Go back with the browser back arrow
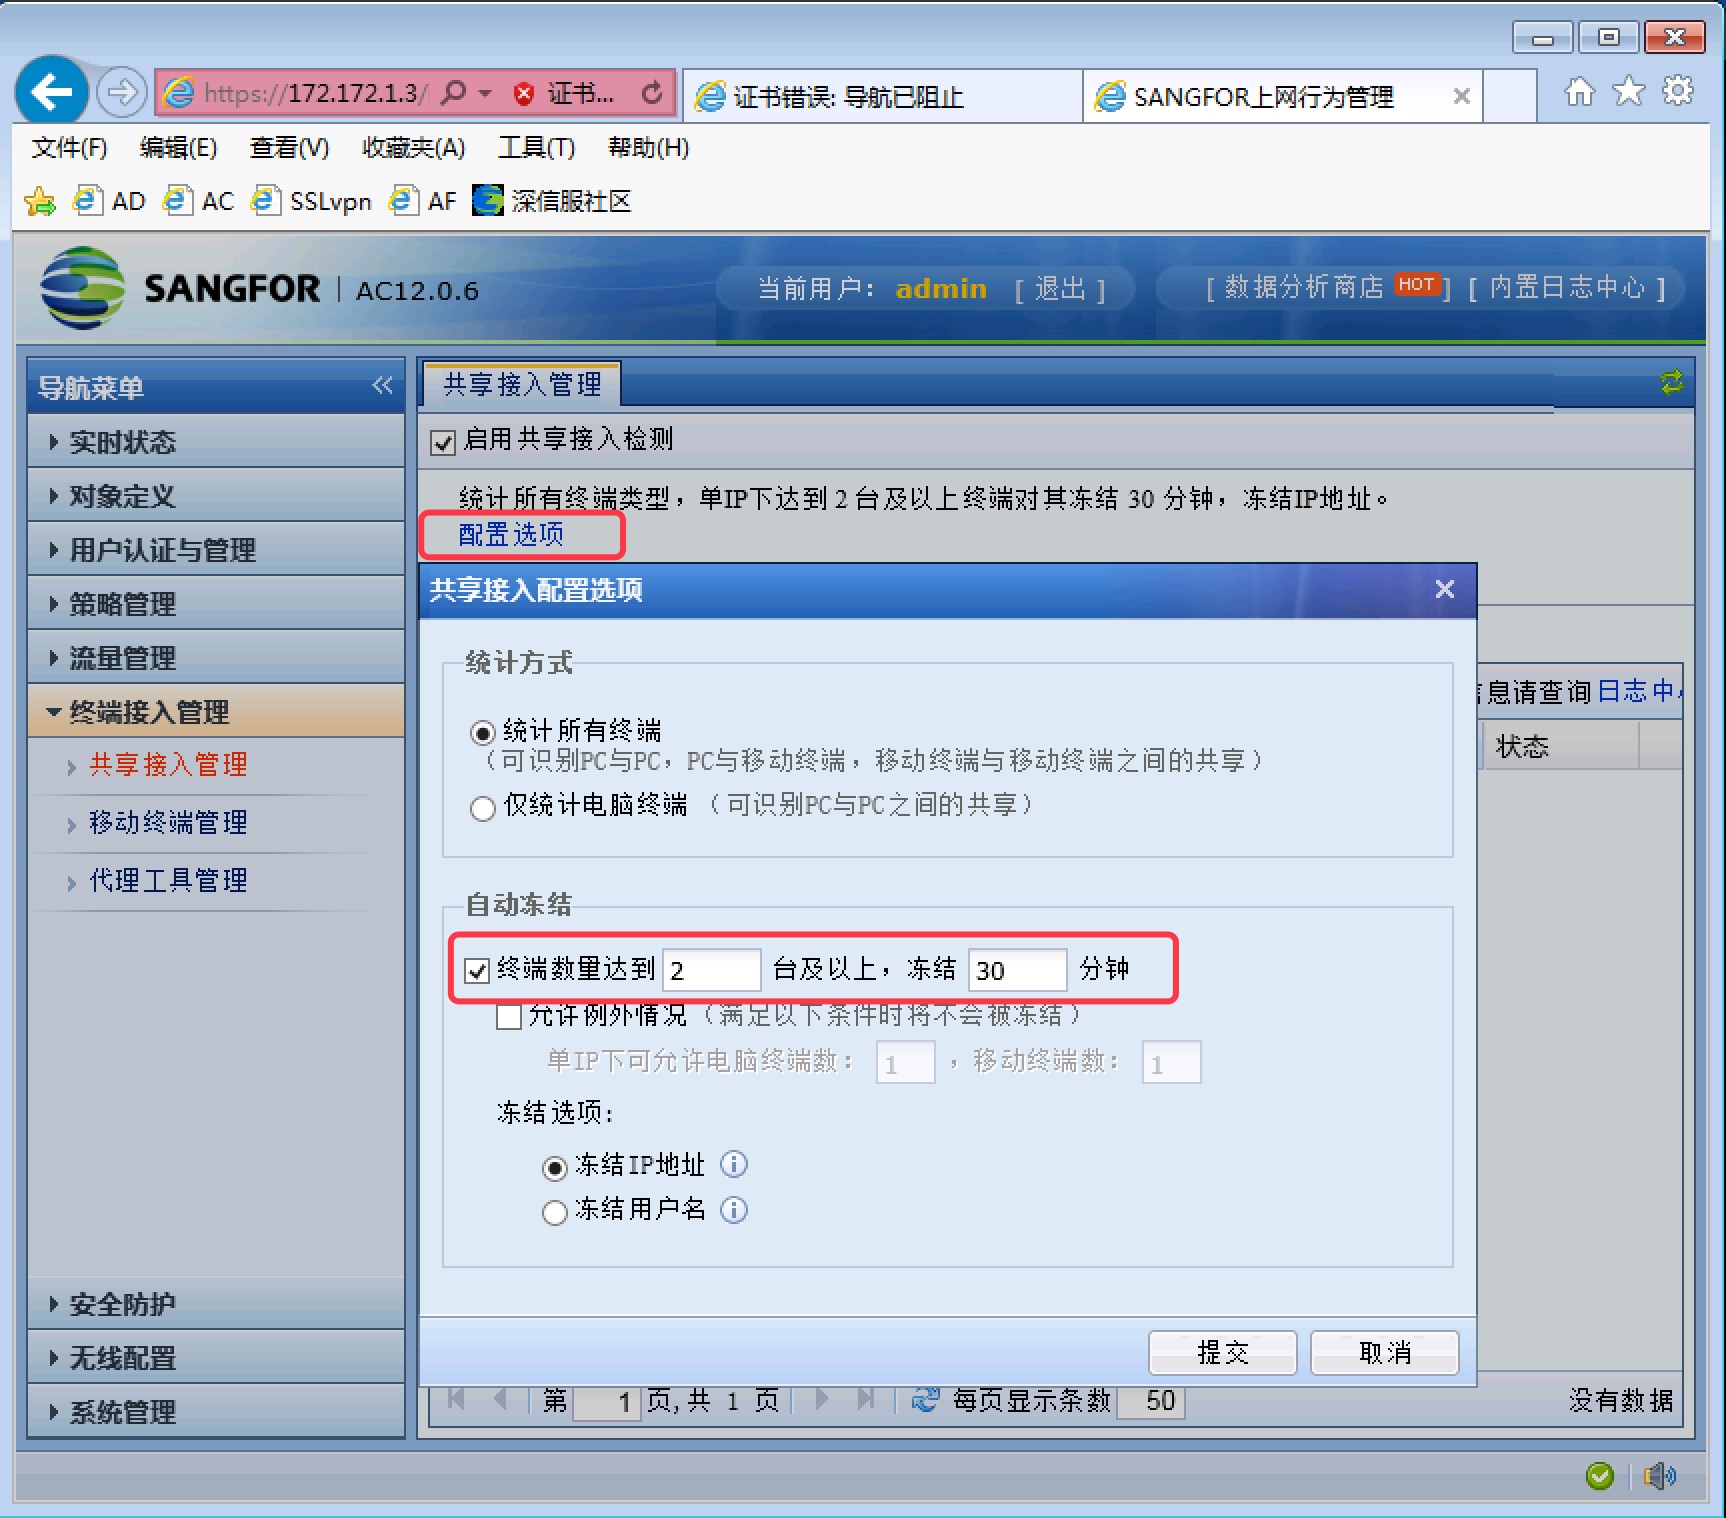The image size is (1726, 1518). pos(52,92)
